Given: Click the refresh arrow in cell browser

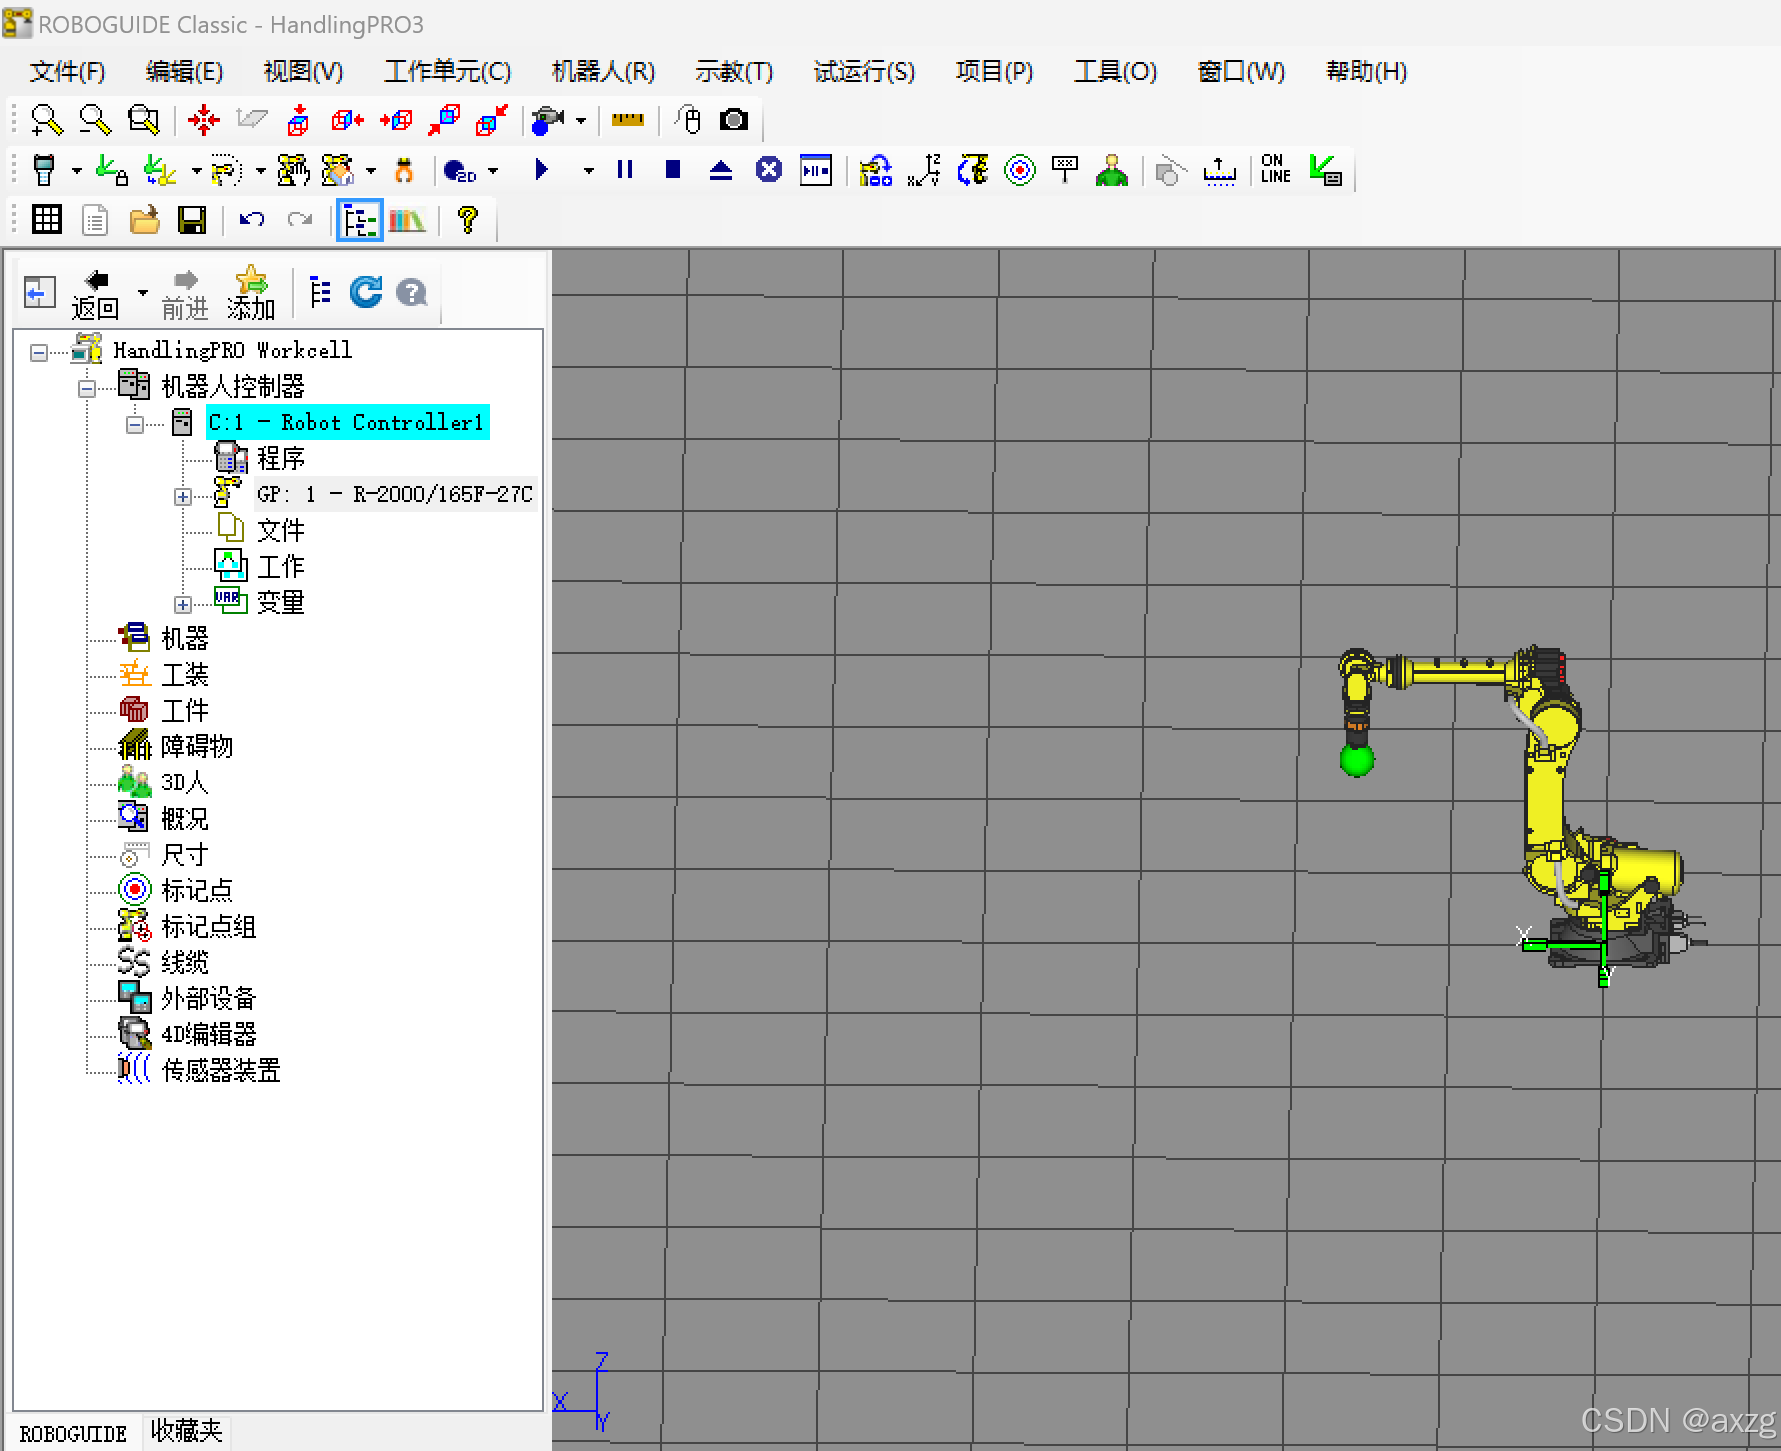Looking at the screenshot, I should (366, 292).
